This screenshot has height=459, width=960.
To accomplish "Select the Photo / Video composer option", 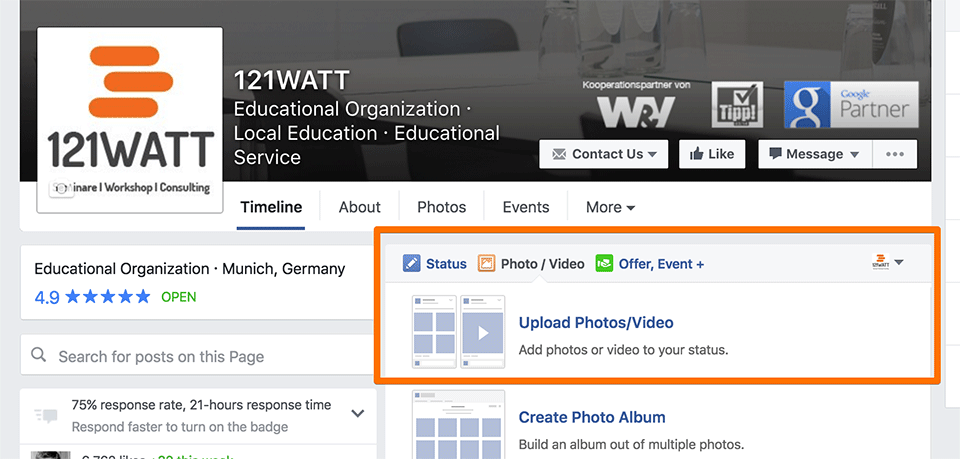I will point(531,264).
